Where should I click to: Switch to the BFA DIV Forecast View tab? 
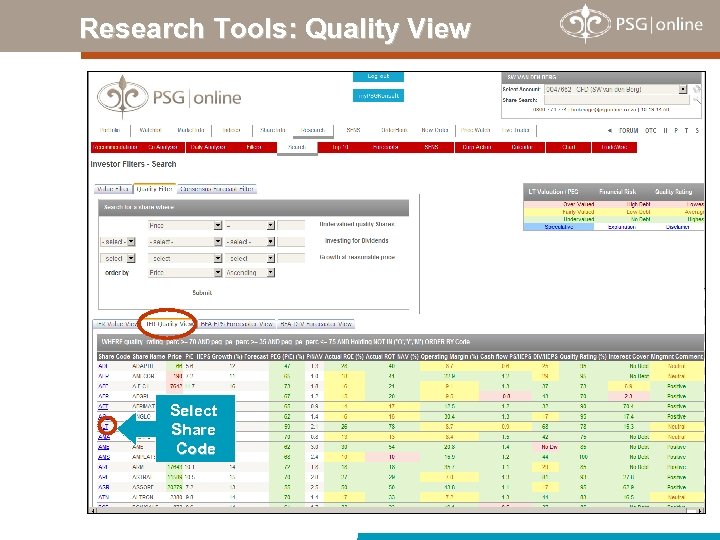tap(316, 324)
